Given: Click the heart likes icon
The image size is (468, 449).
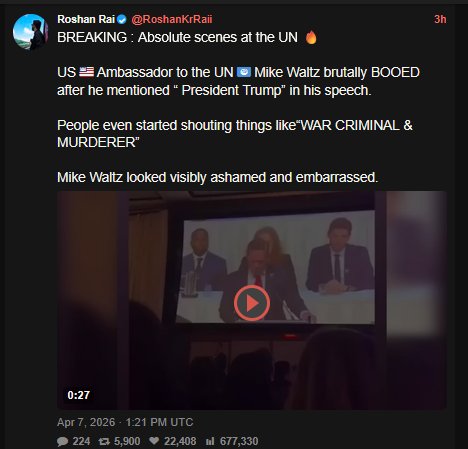Looking at the screenshot, I should pos(154,441).
